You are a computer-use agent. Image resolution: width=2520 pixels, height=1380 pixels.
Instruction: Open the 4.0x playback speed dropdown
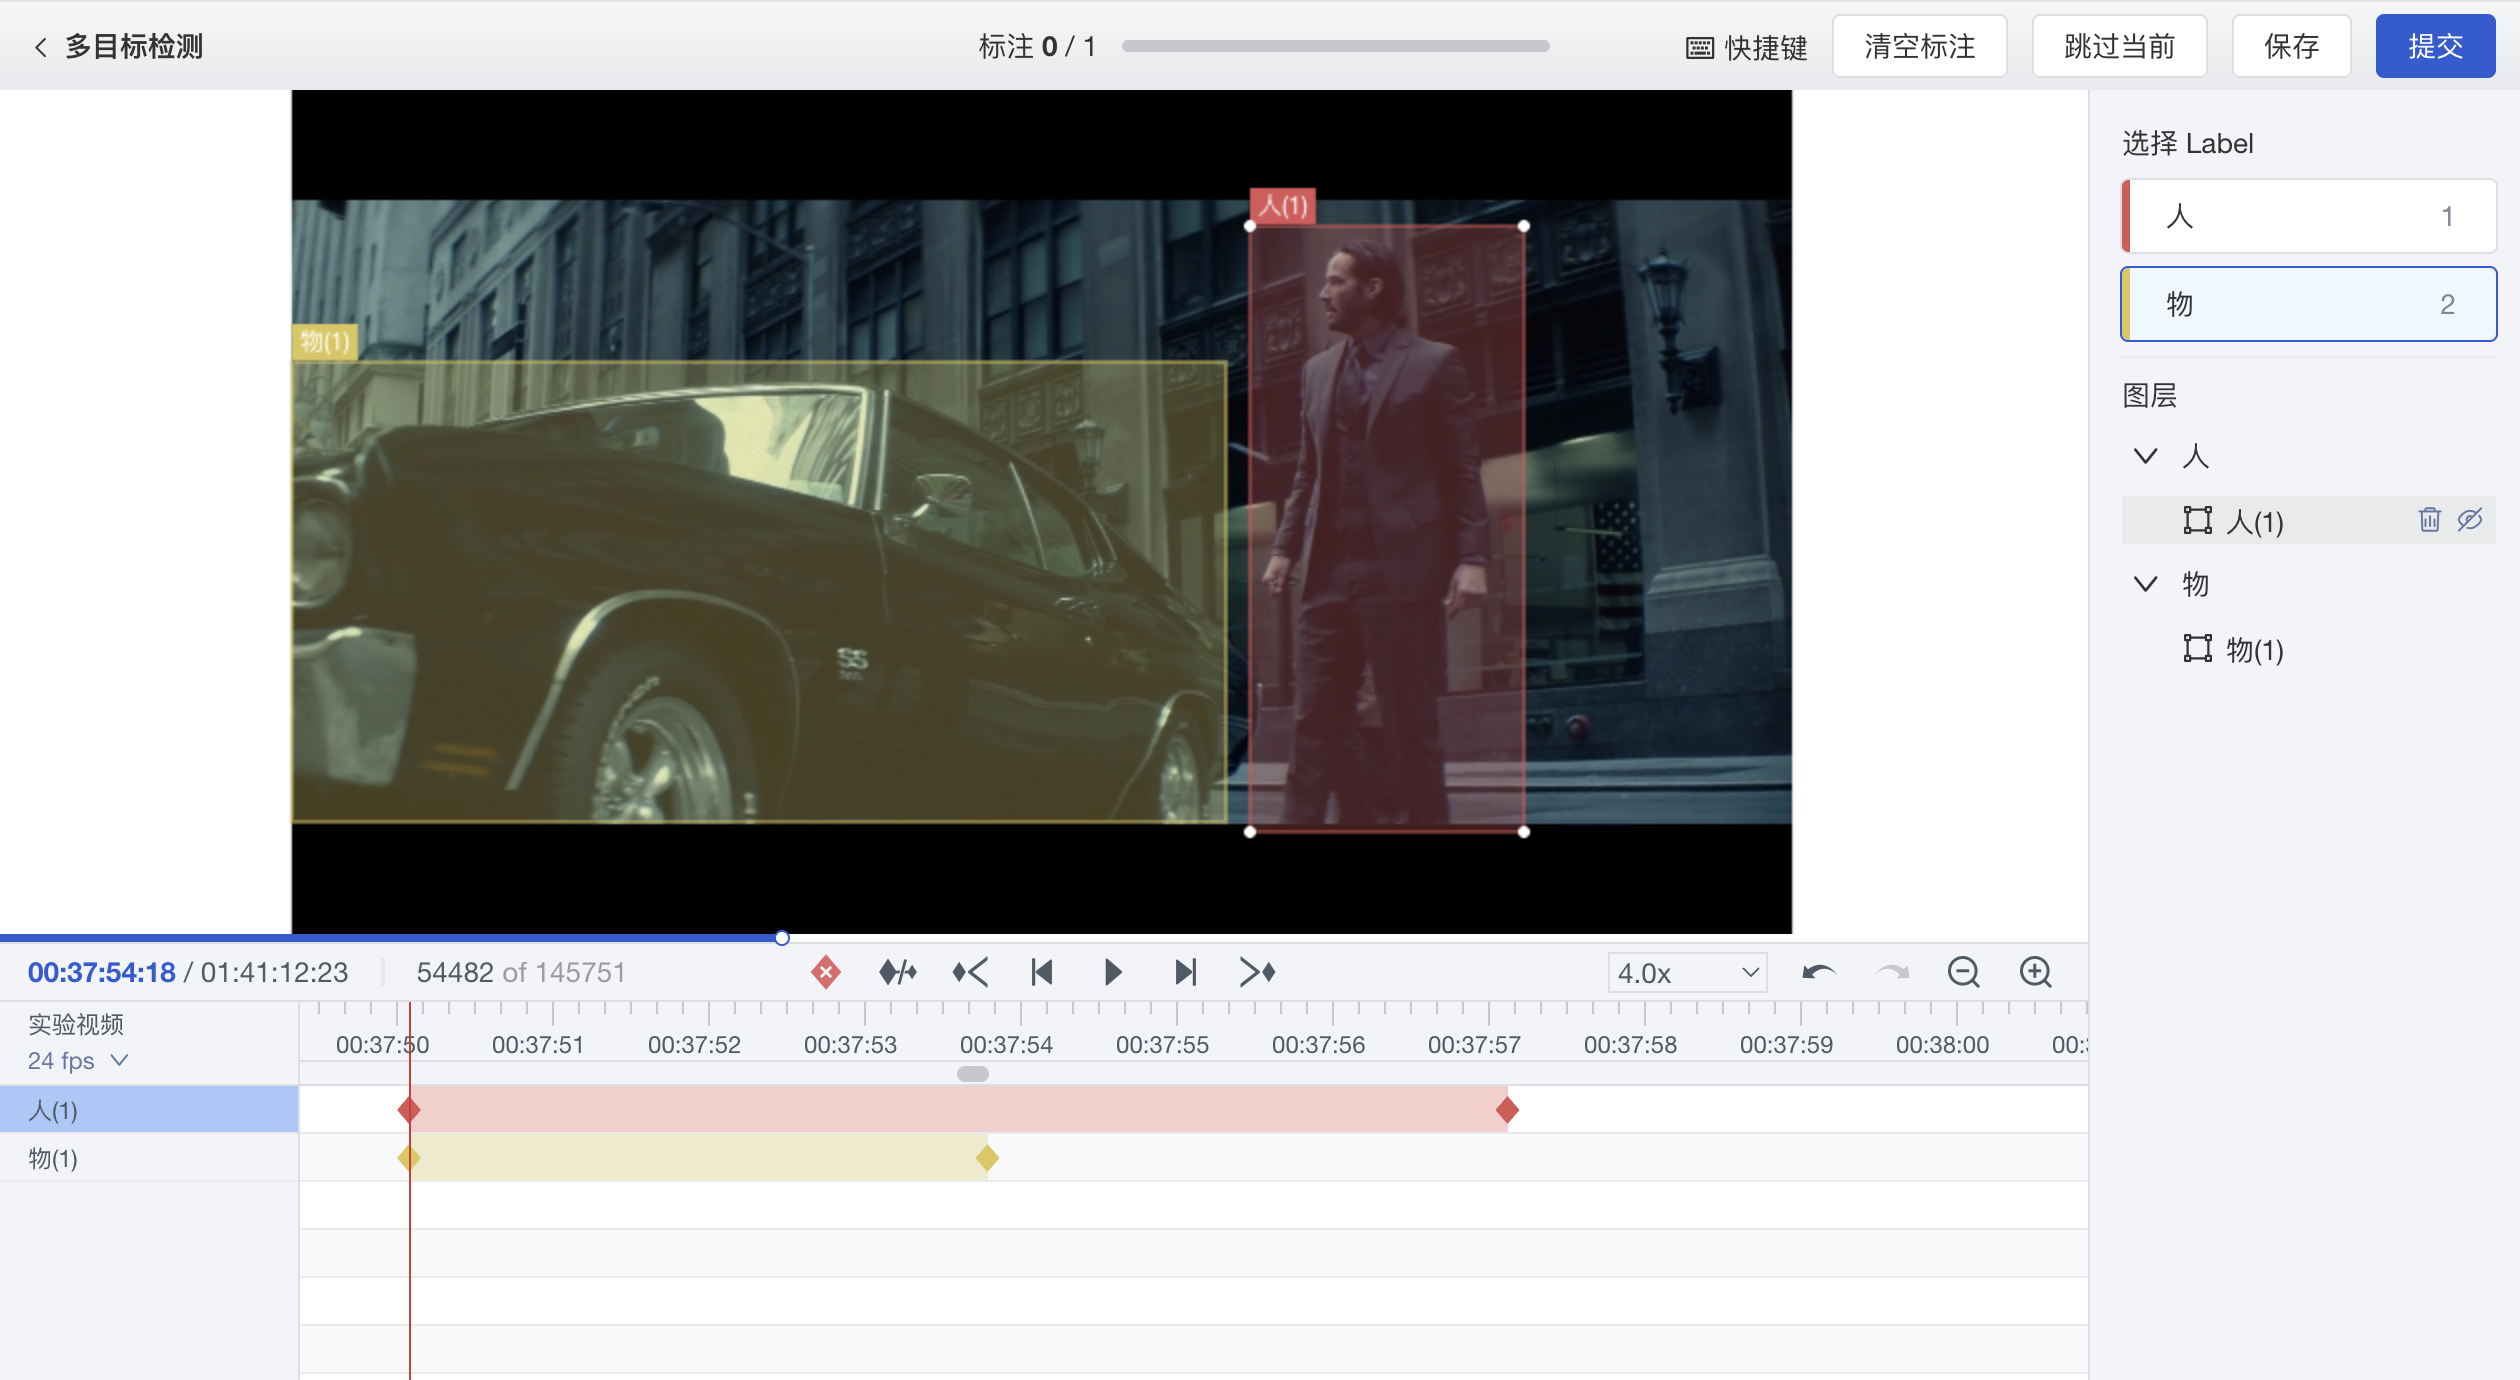(x=1687, y=973)
